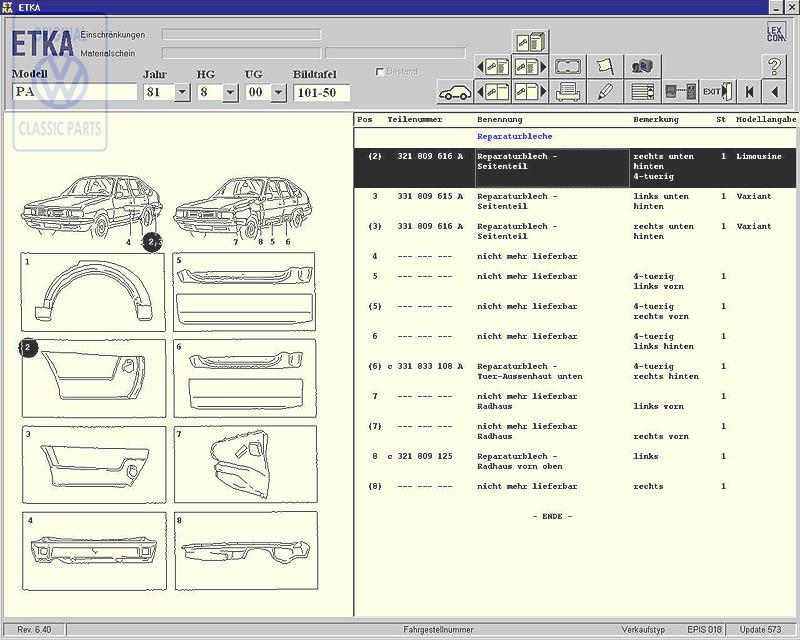
Task: Open the Jahr dropdown
Action: [182, 93]
